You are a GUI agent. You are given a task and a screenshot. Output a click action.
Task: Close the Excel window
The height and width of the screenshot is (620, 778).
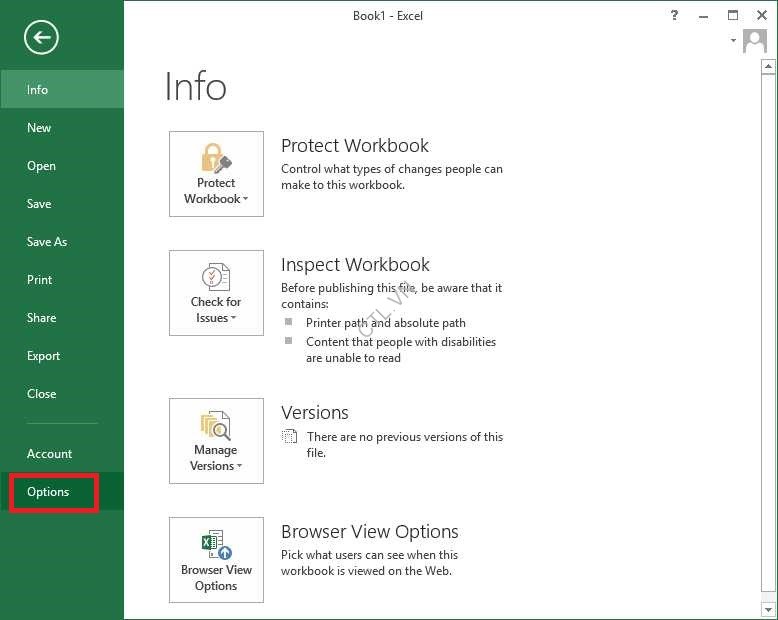coord(762,15)
